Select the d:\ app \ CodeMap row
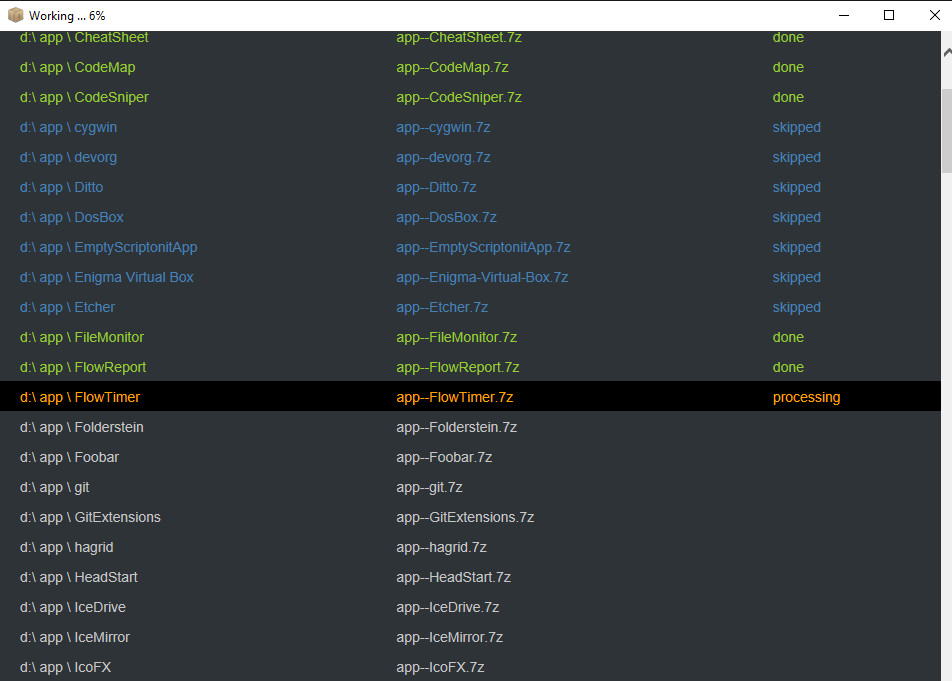 (x=471, y=67)
